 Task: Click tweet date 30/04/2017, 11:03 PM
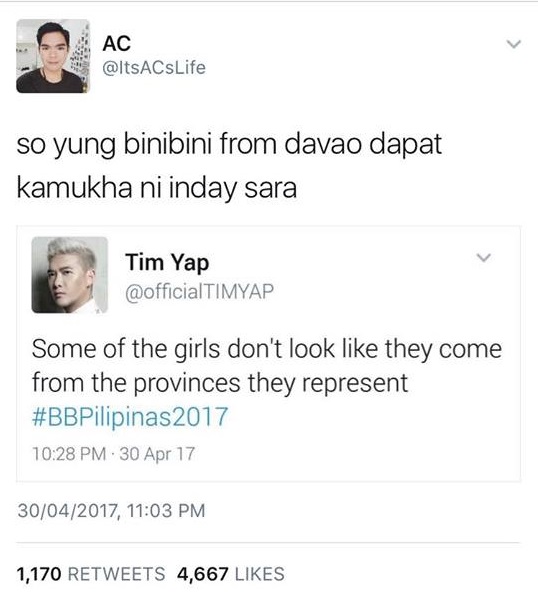click(x=111, y=510)
